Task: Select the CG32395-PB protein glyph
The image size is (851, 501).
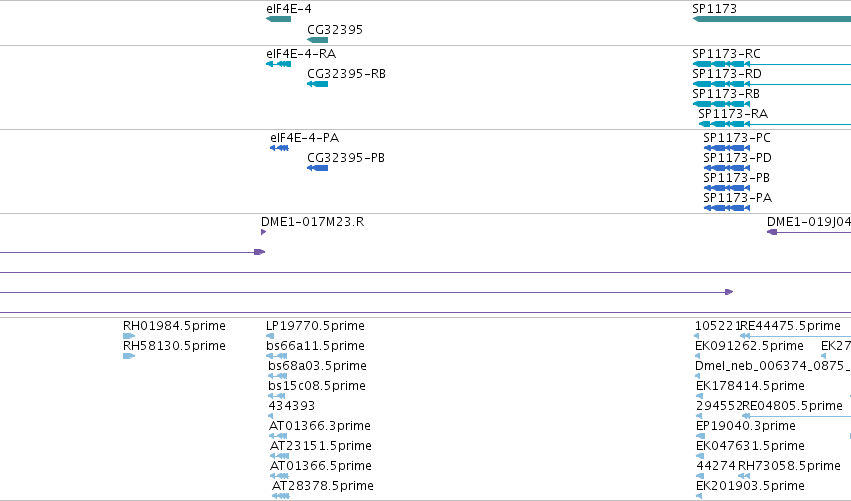Action: pyautogui.click(x=317, y=168)
